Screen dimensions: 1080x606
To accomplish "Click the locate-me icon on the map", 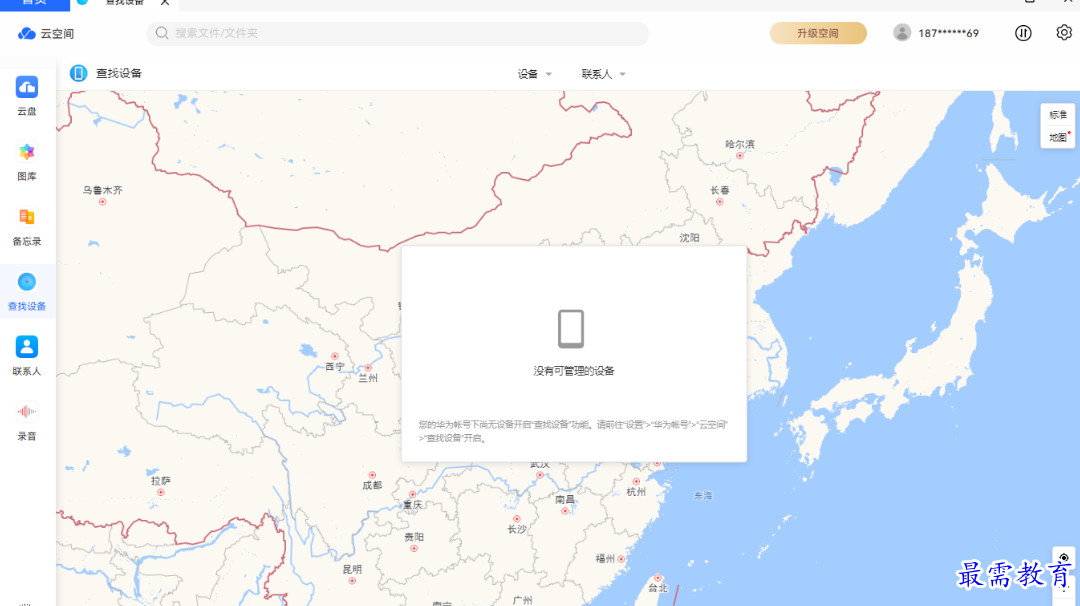I will click(1063, 558).
